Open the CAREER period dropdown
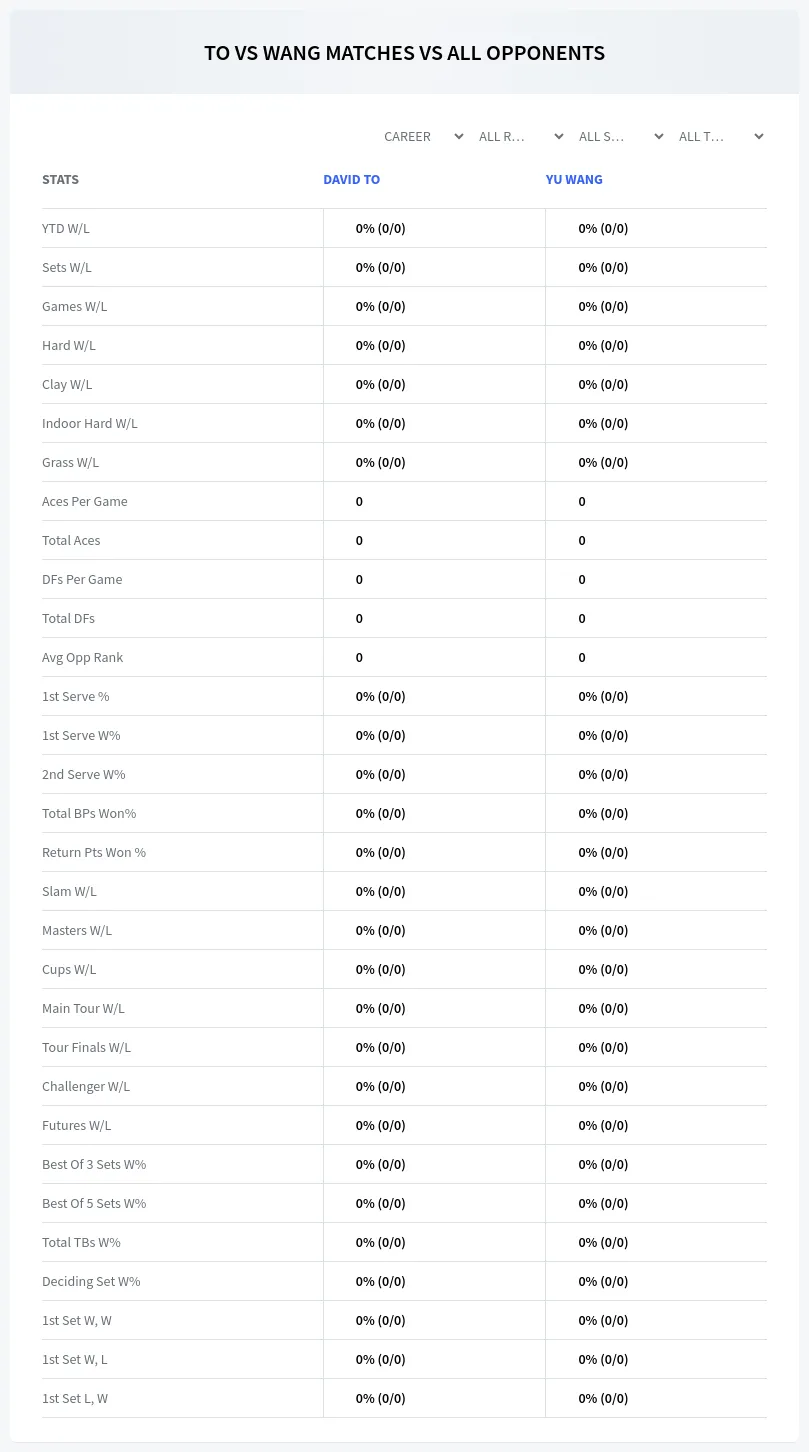This screenshot has height=1452, width=809. tap(423, 136)
